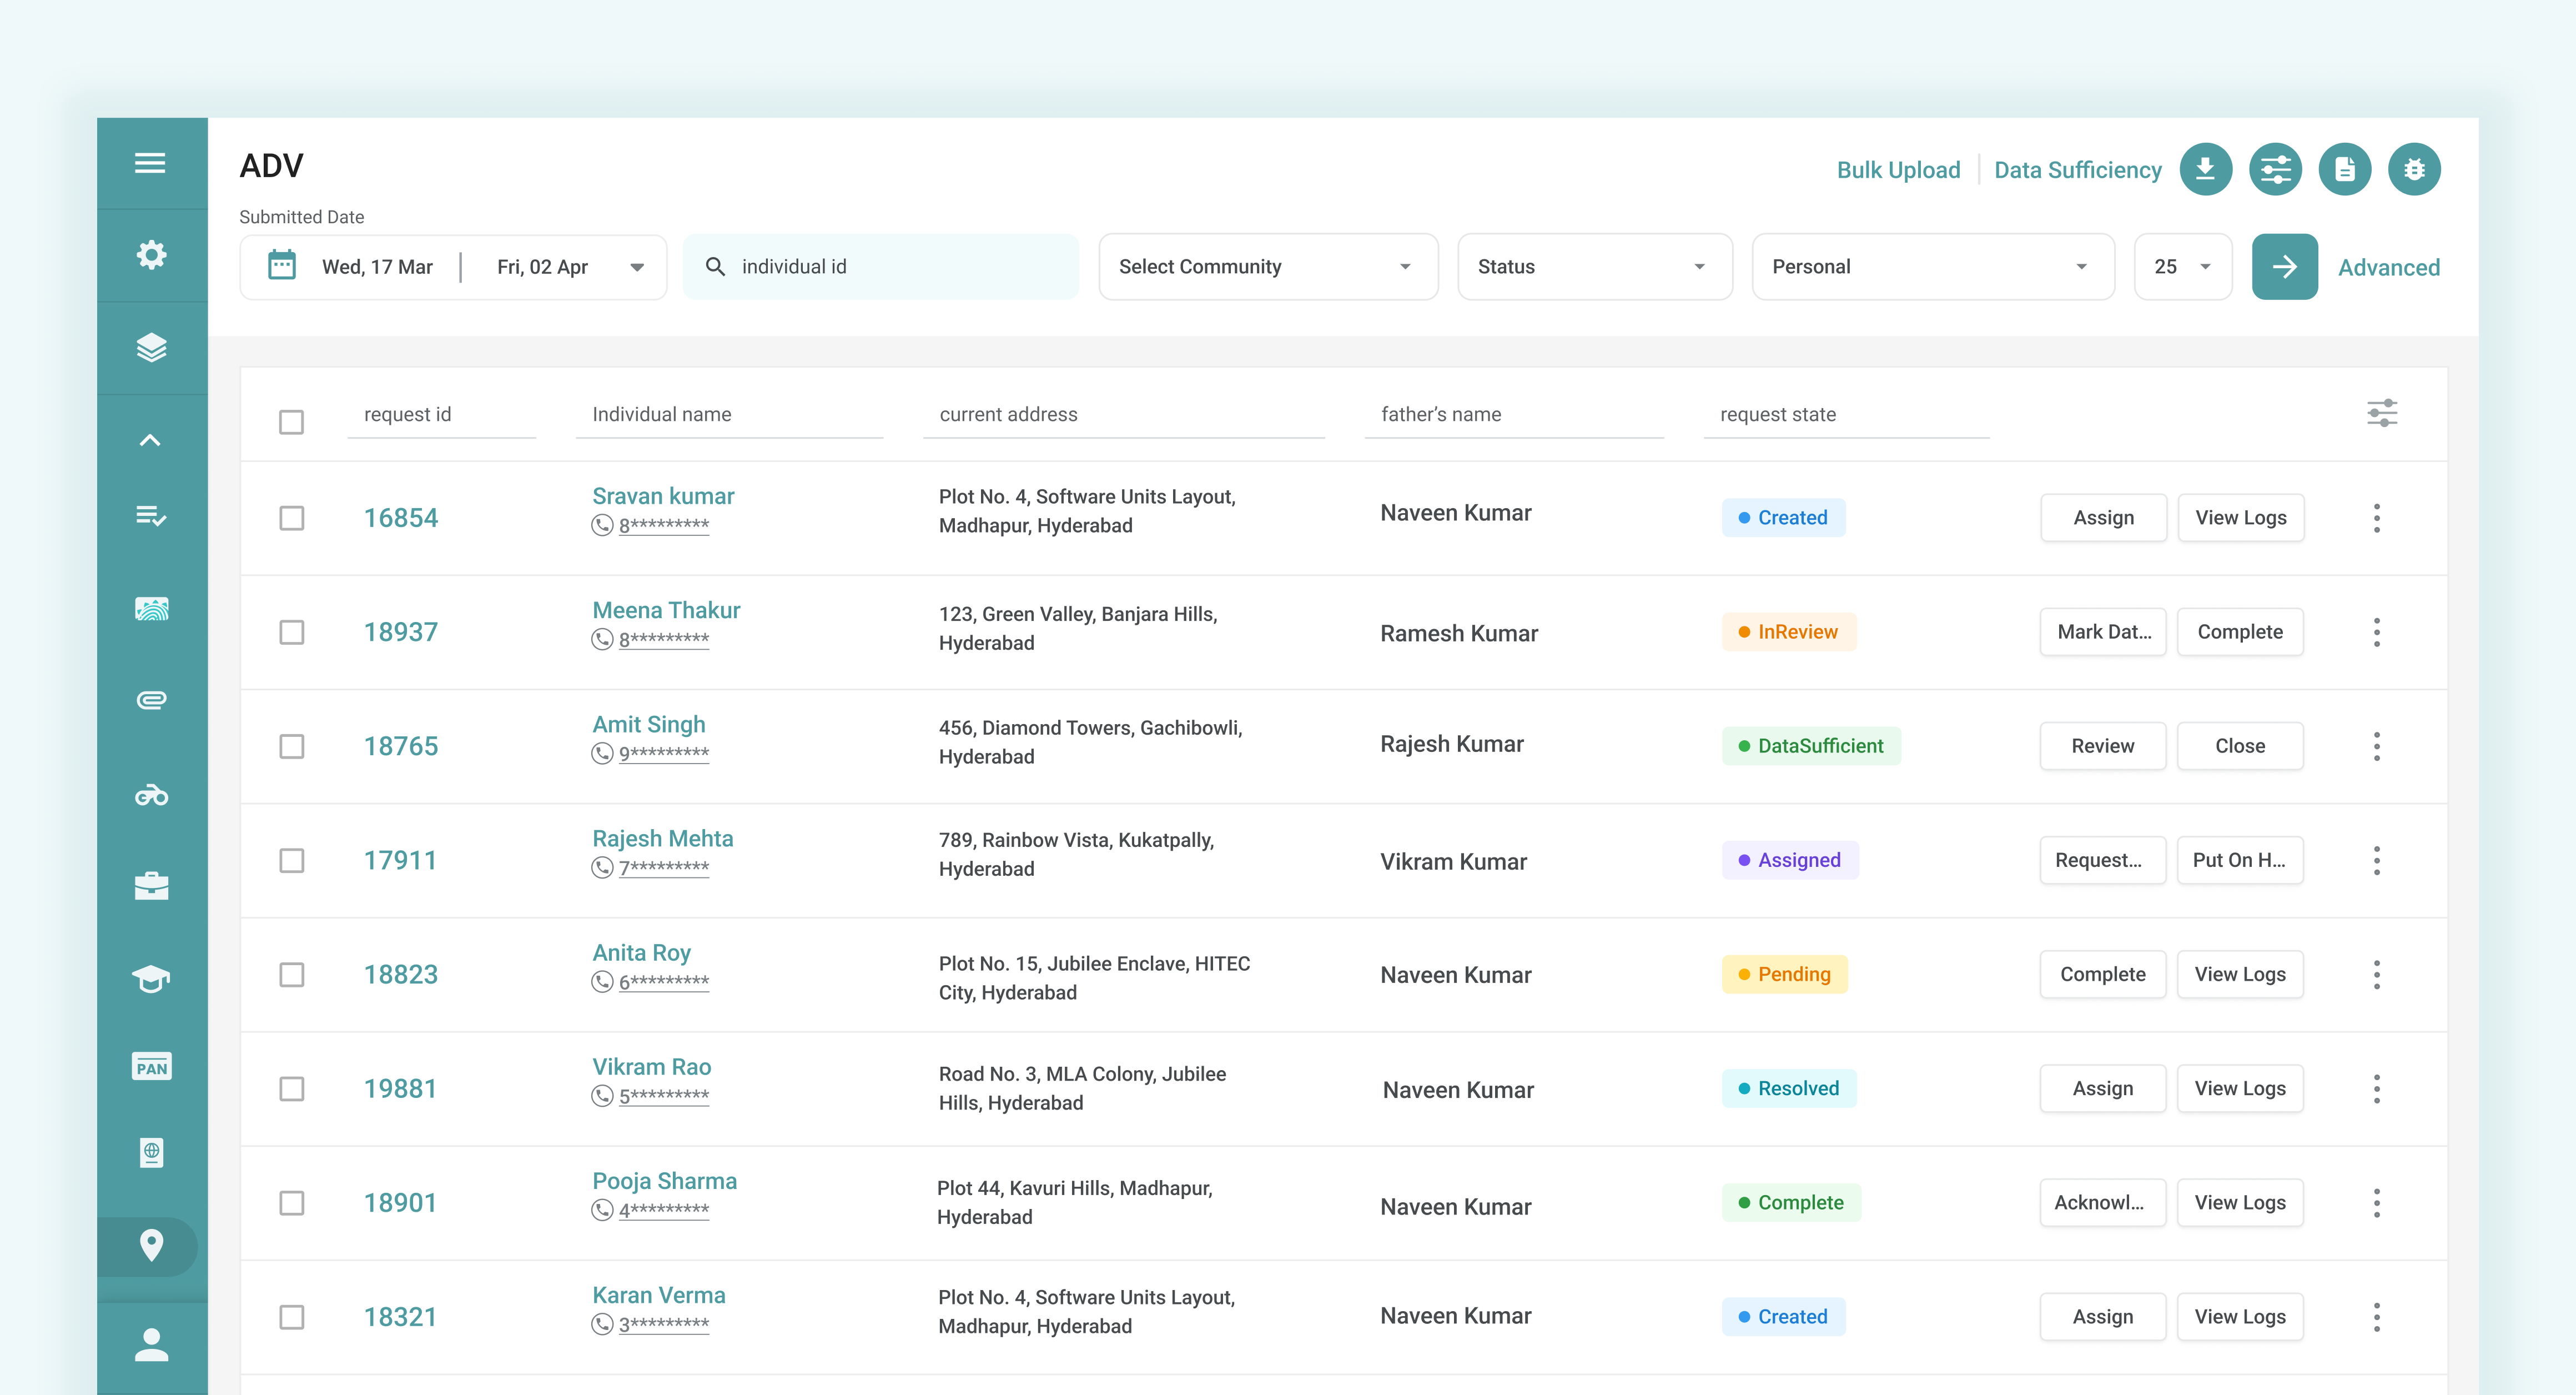
Task: Click the InReview status badge
Action: [1788, 631]
